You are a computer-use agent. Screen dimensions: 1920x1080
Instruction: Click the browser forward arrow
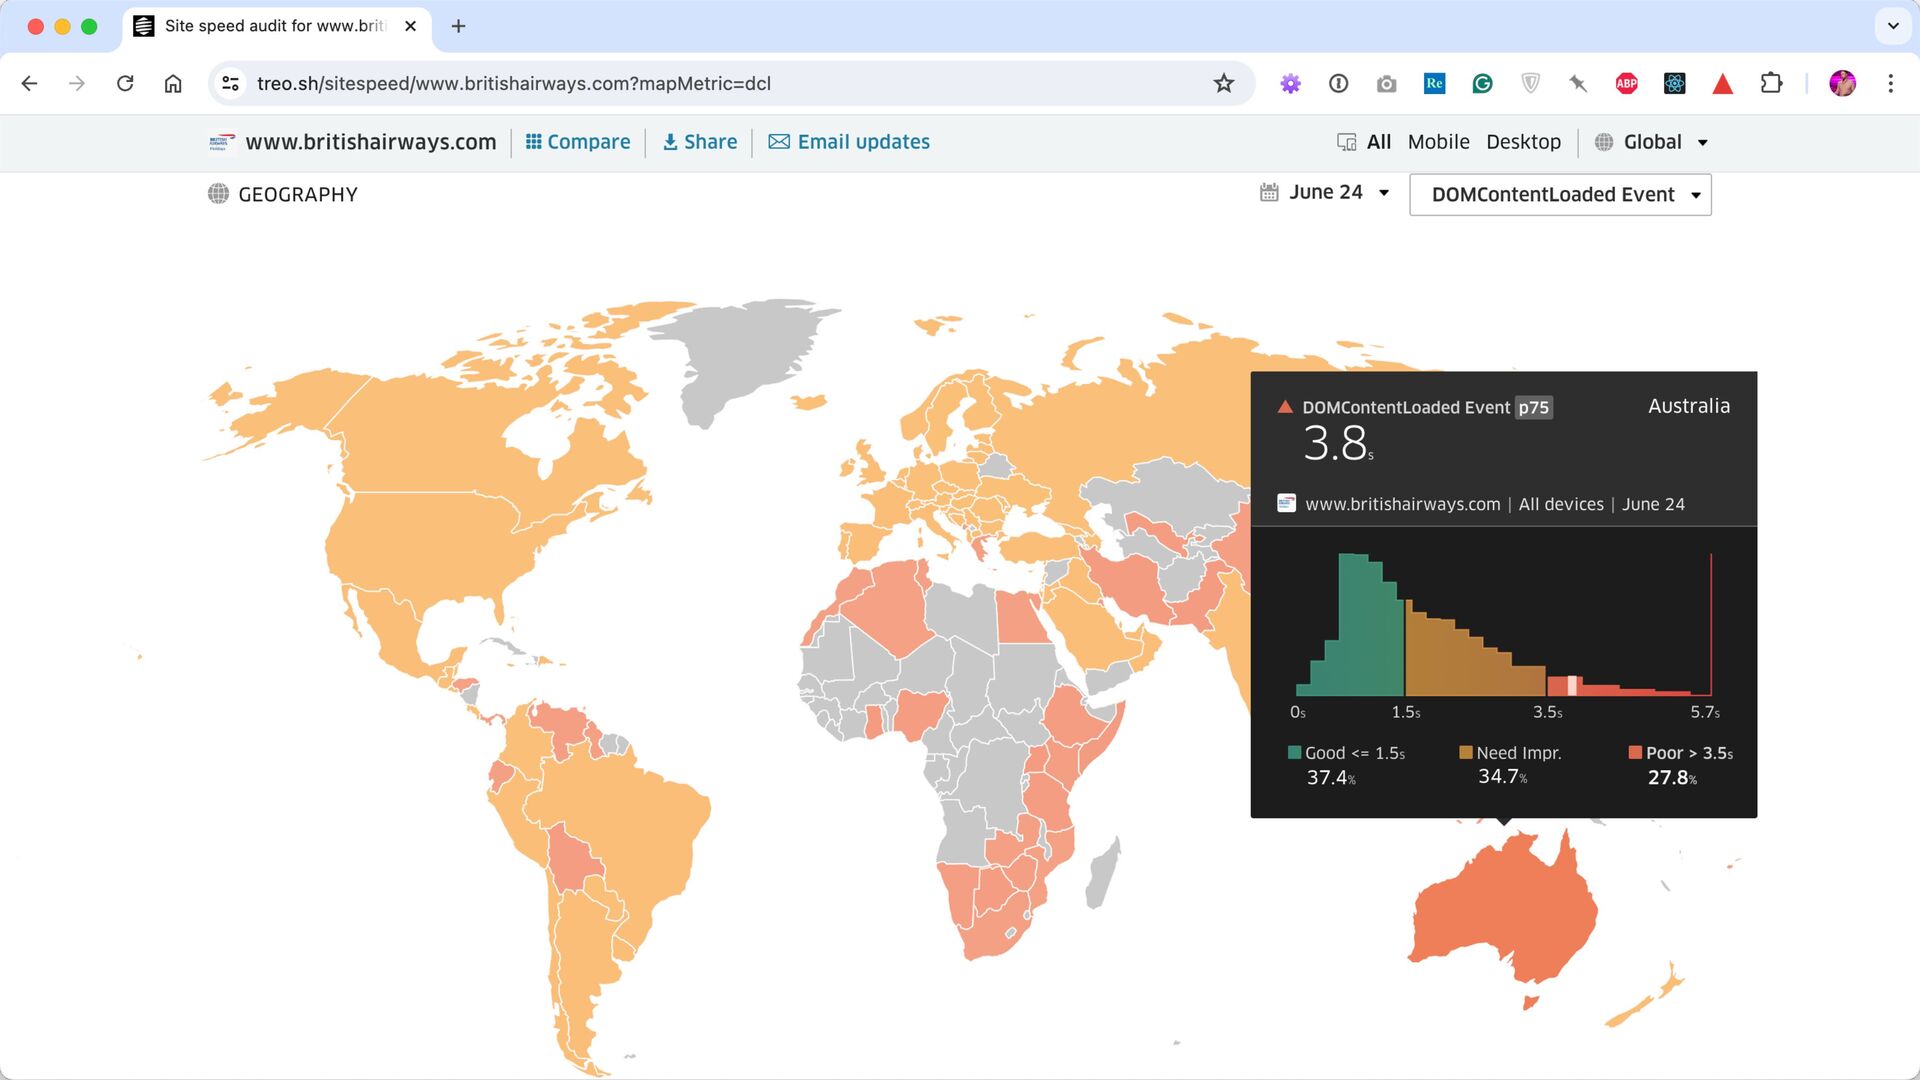click(77, 84)
